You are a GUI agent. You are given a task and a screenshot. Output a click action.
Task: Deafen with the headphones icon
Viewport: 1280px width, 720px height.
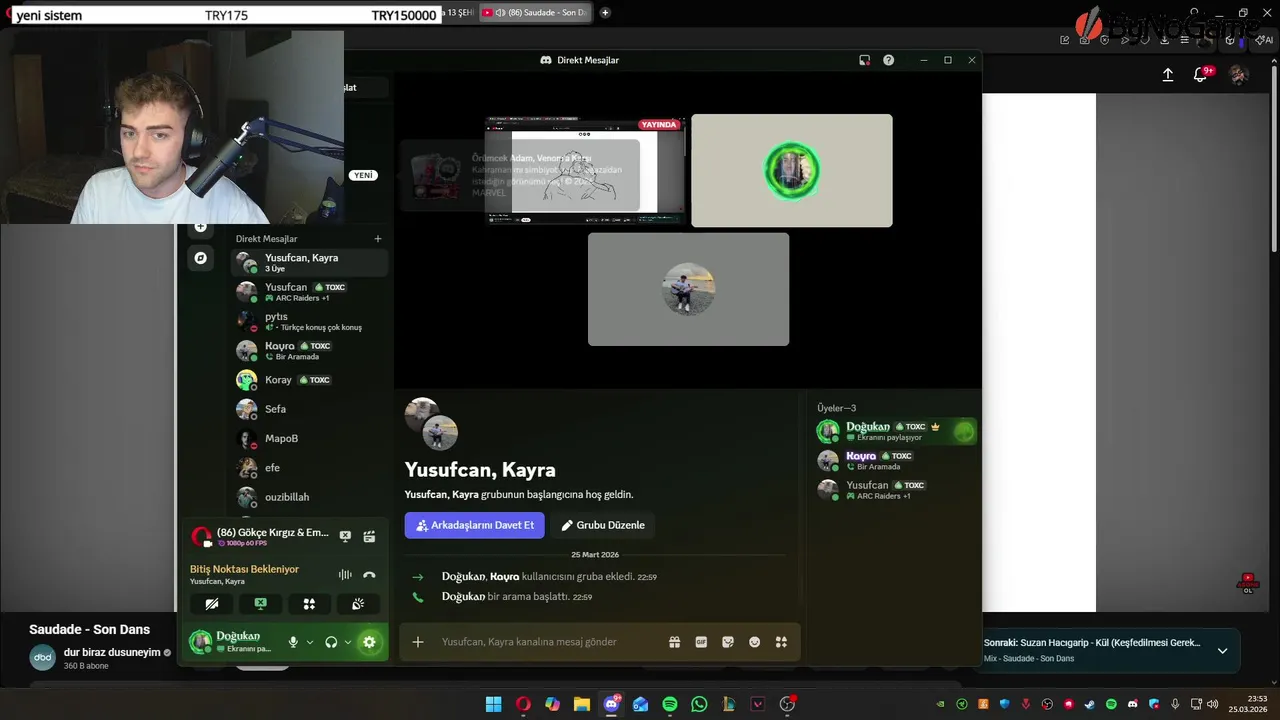coord(331,642)
